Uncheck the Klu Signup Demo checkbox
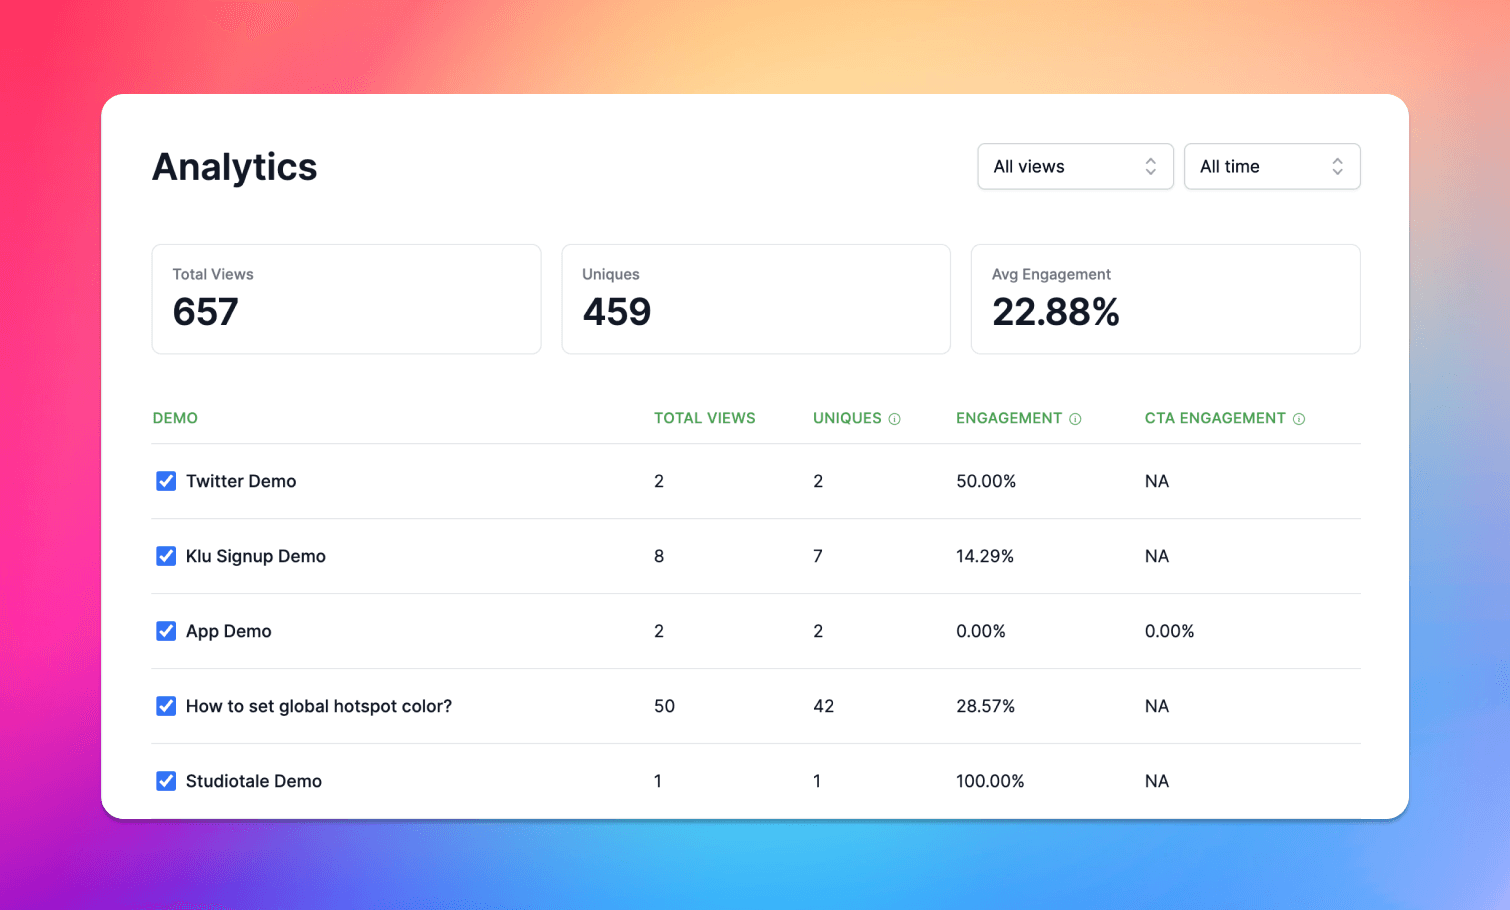The height and width of the screenshot is (910, 1510). (x=165, y=556)
